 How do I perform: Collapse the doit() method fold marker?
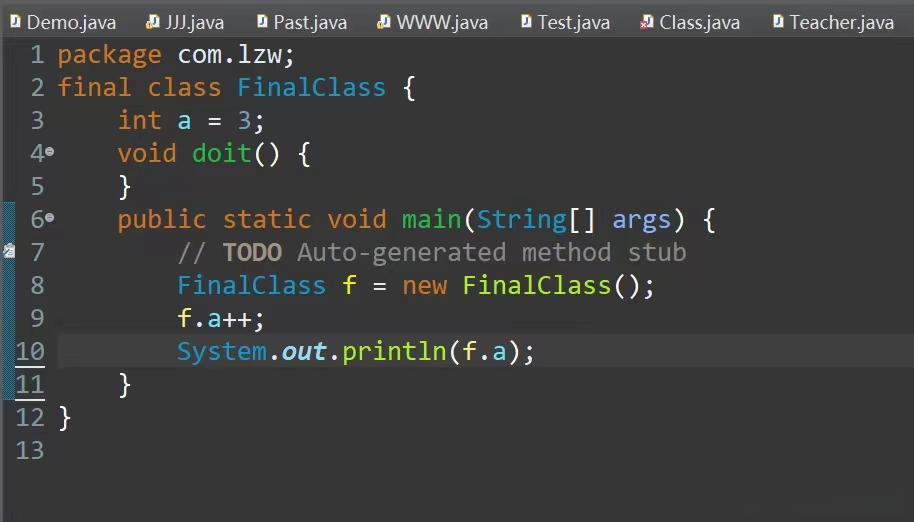(x=50, y=151)
